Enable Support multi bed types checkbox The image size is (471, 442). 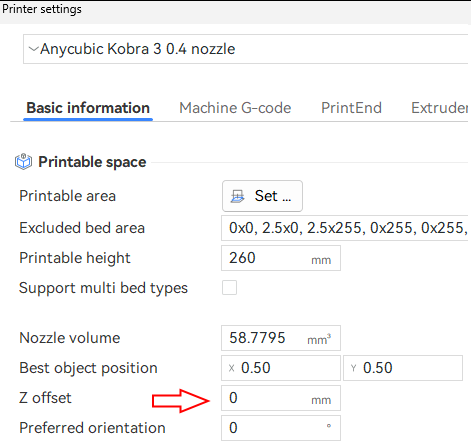[x=230, y=288]
